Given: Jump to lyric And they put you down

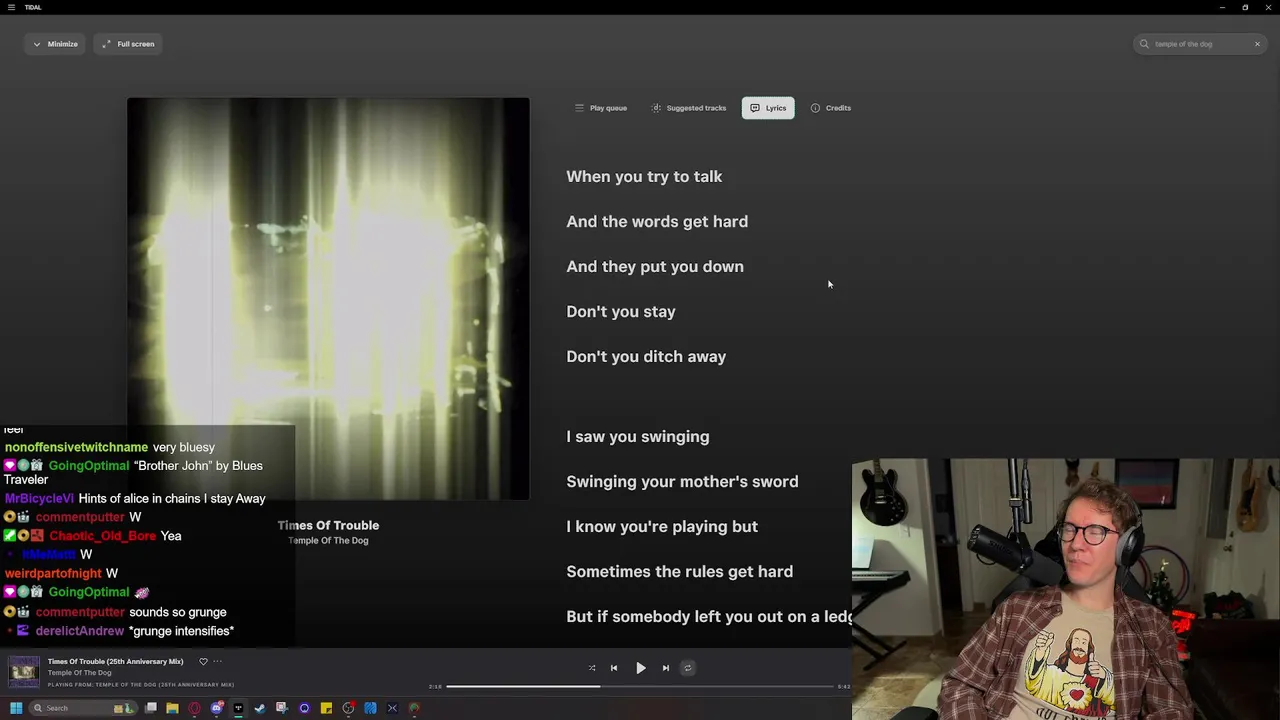Looking at the screenshot, I should coord(655,267).
